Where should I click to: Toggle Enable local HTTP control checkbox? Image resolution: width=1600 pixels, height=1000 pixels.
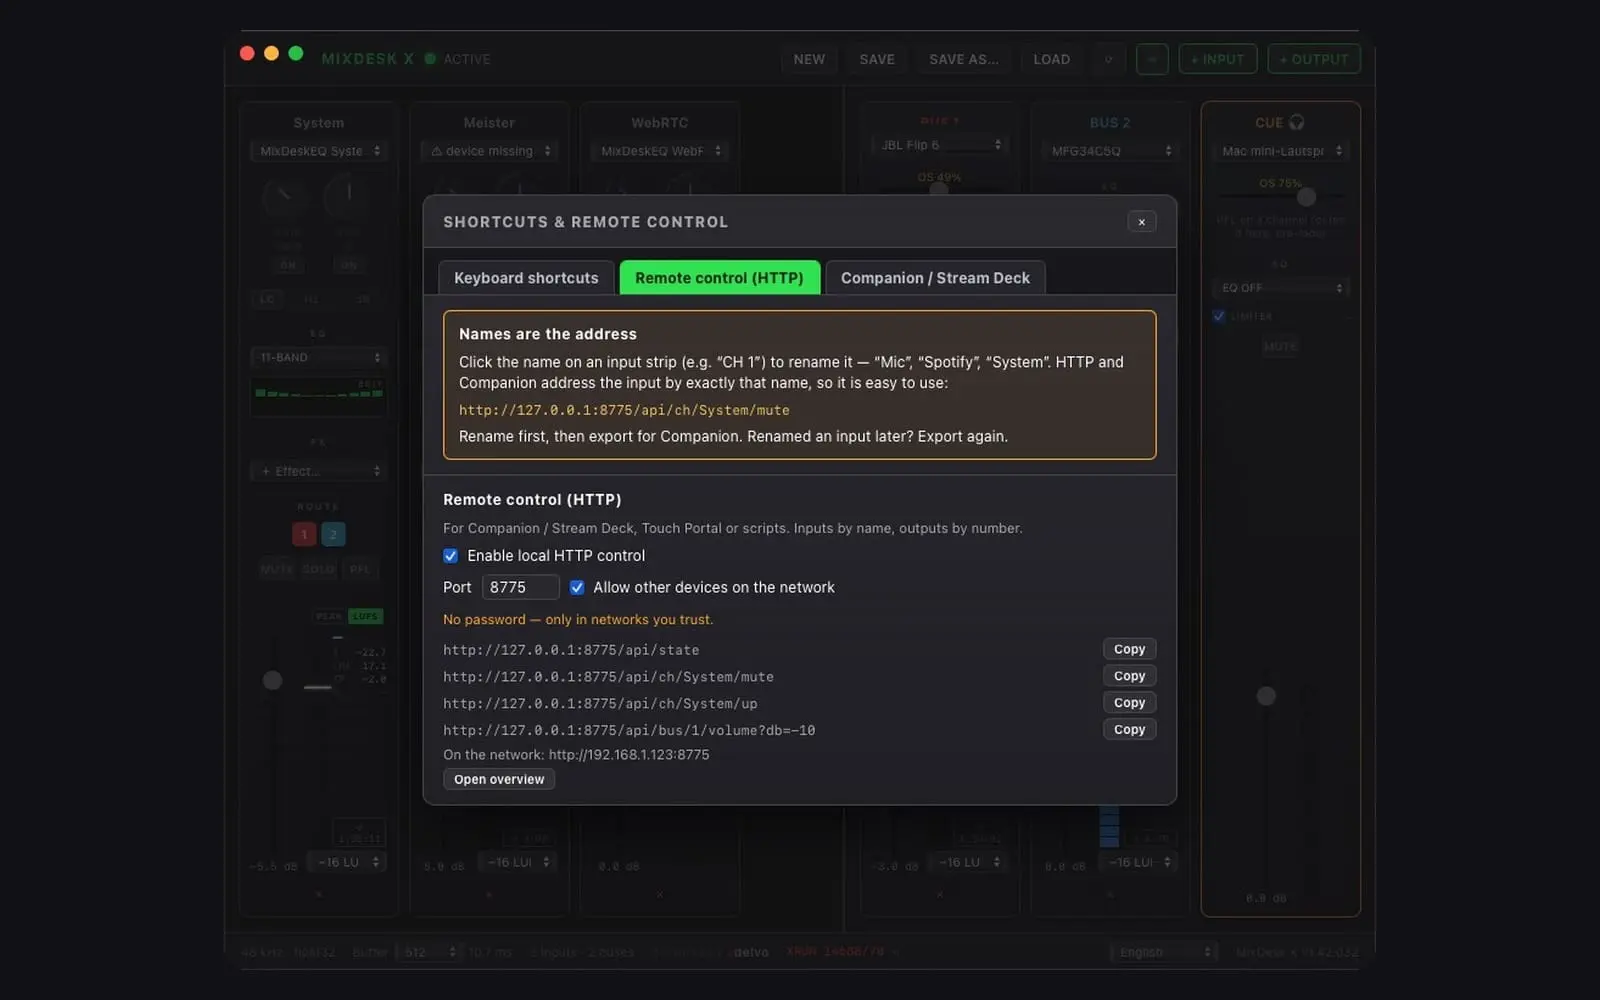coord(451,556)
